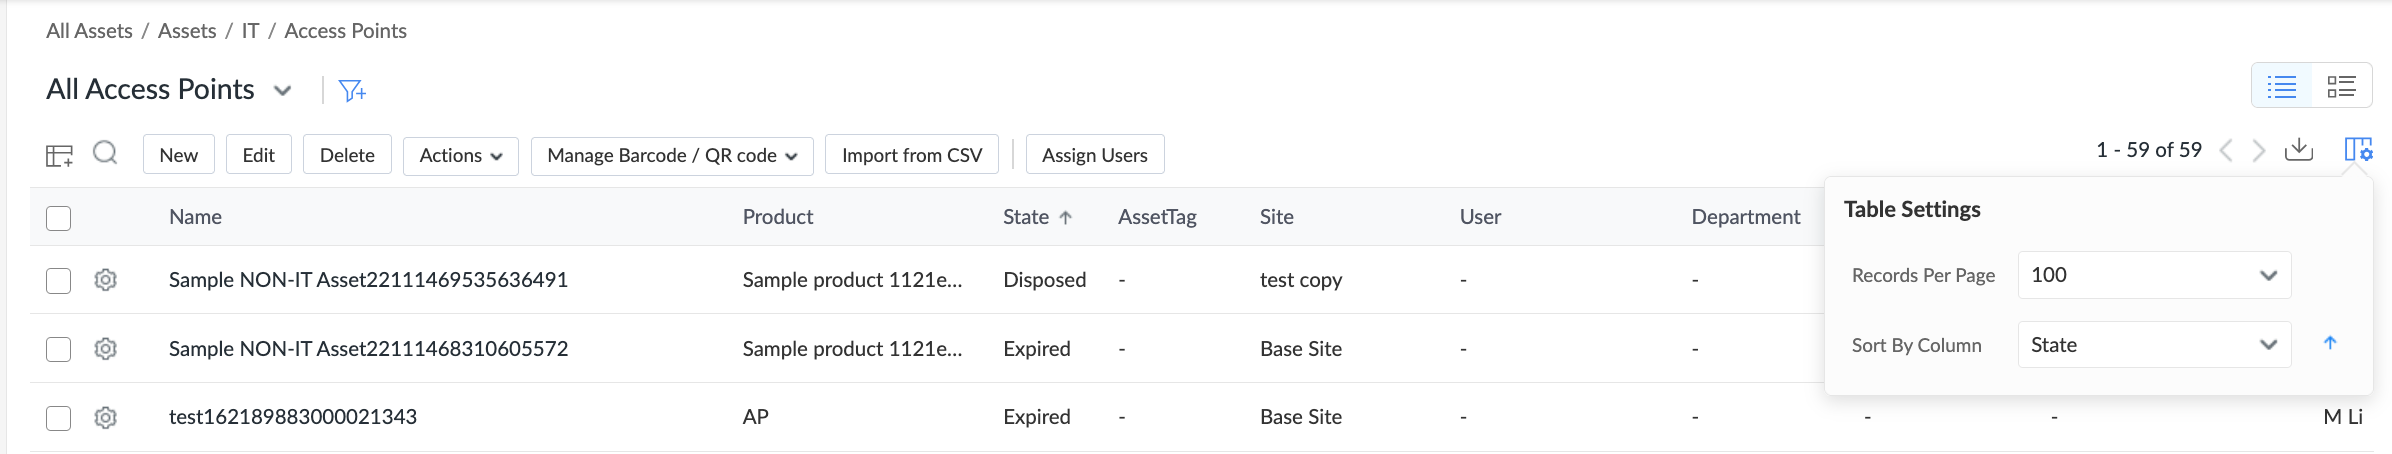The height and width of the screenshot is (454, 2392).
Task: Click Import from CSV button
Action: [911, 156]
